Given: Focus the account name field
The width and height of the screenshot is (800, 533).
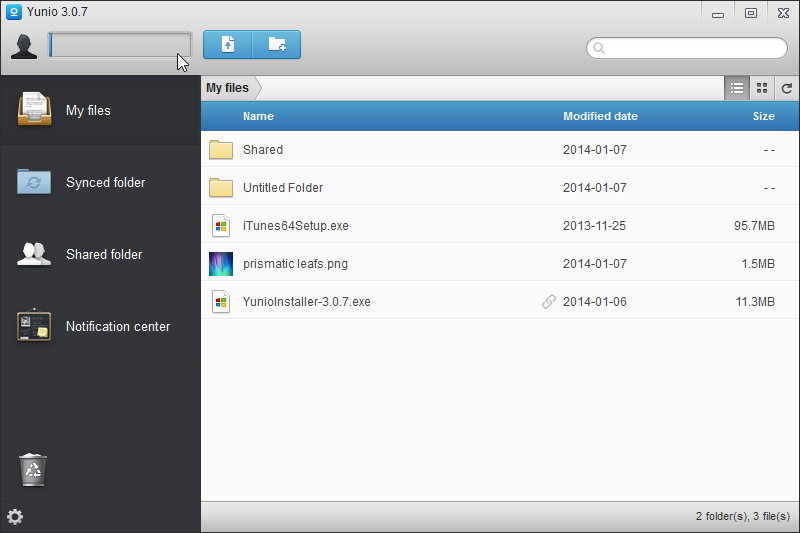Looking at the screenshot, I should (120, 45).
